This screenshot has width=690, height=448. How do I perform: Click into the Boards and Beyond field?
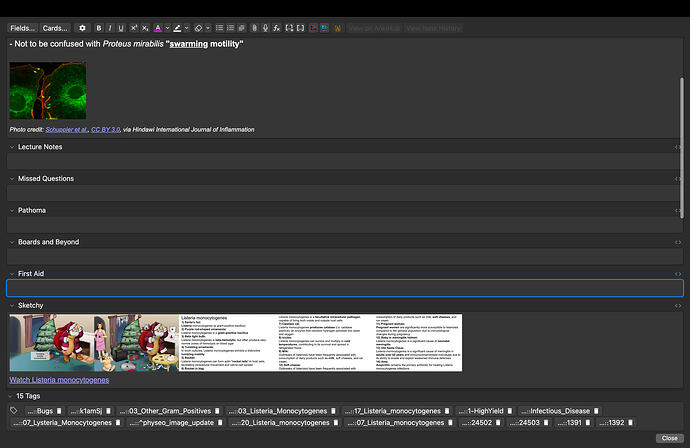pos(345,257)
